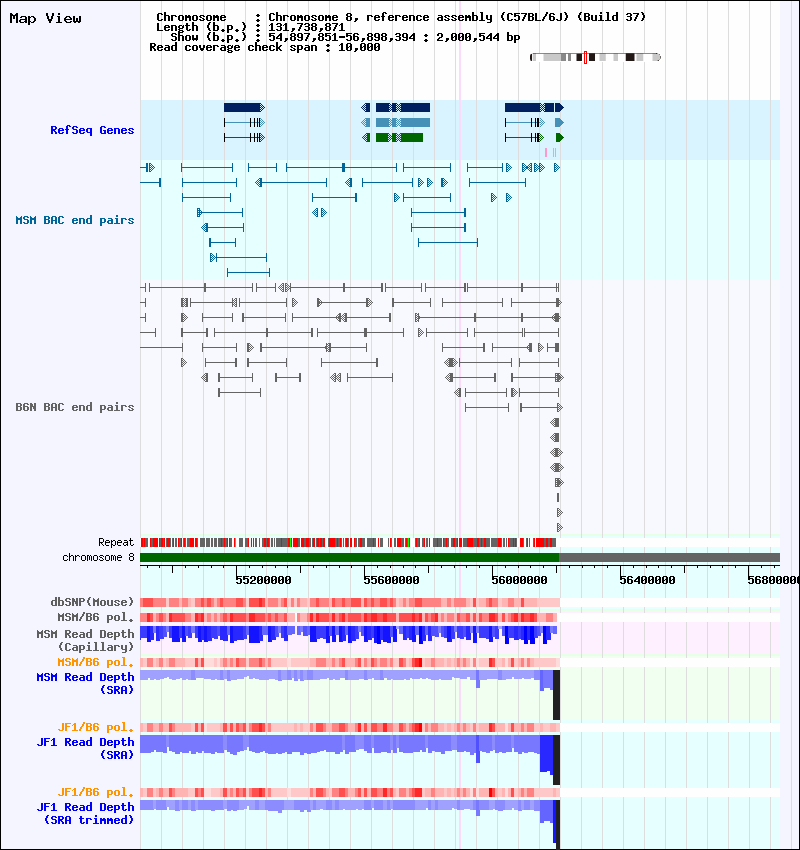This screenshot has height=850, width=800.
Task: Click the gray unassembled chromosome 8 segment
Action: click(669, 557)
